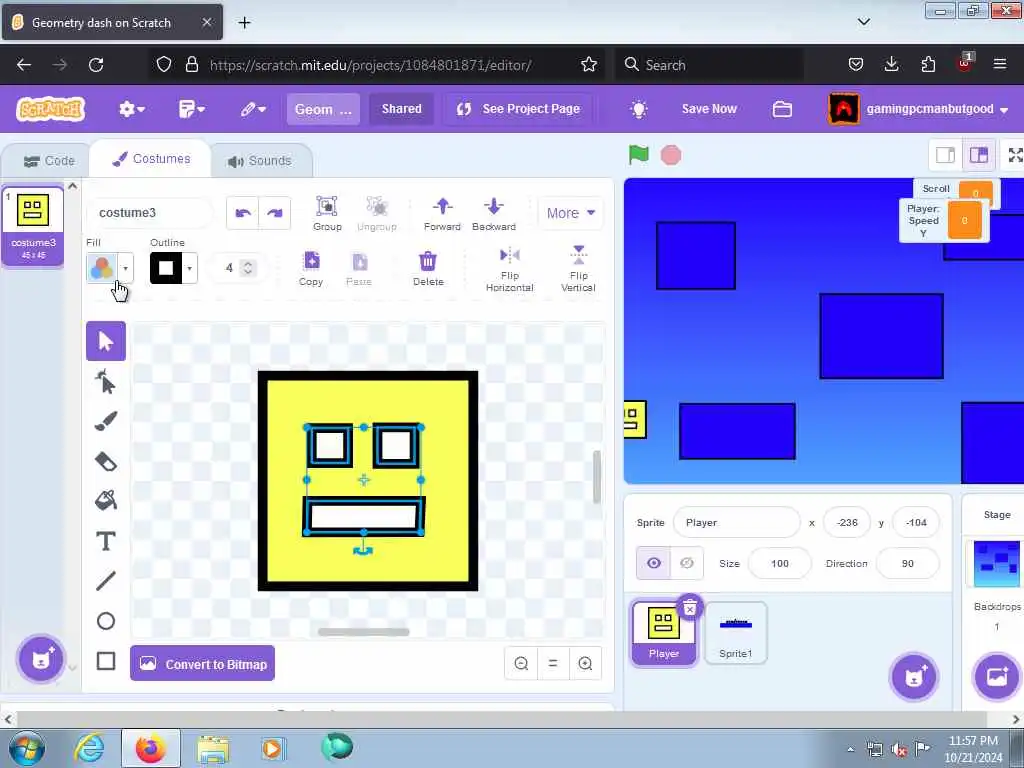The height and width of the screenshot is (768, 1024).
Task: Click the green flag to run
Action: 639,155
